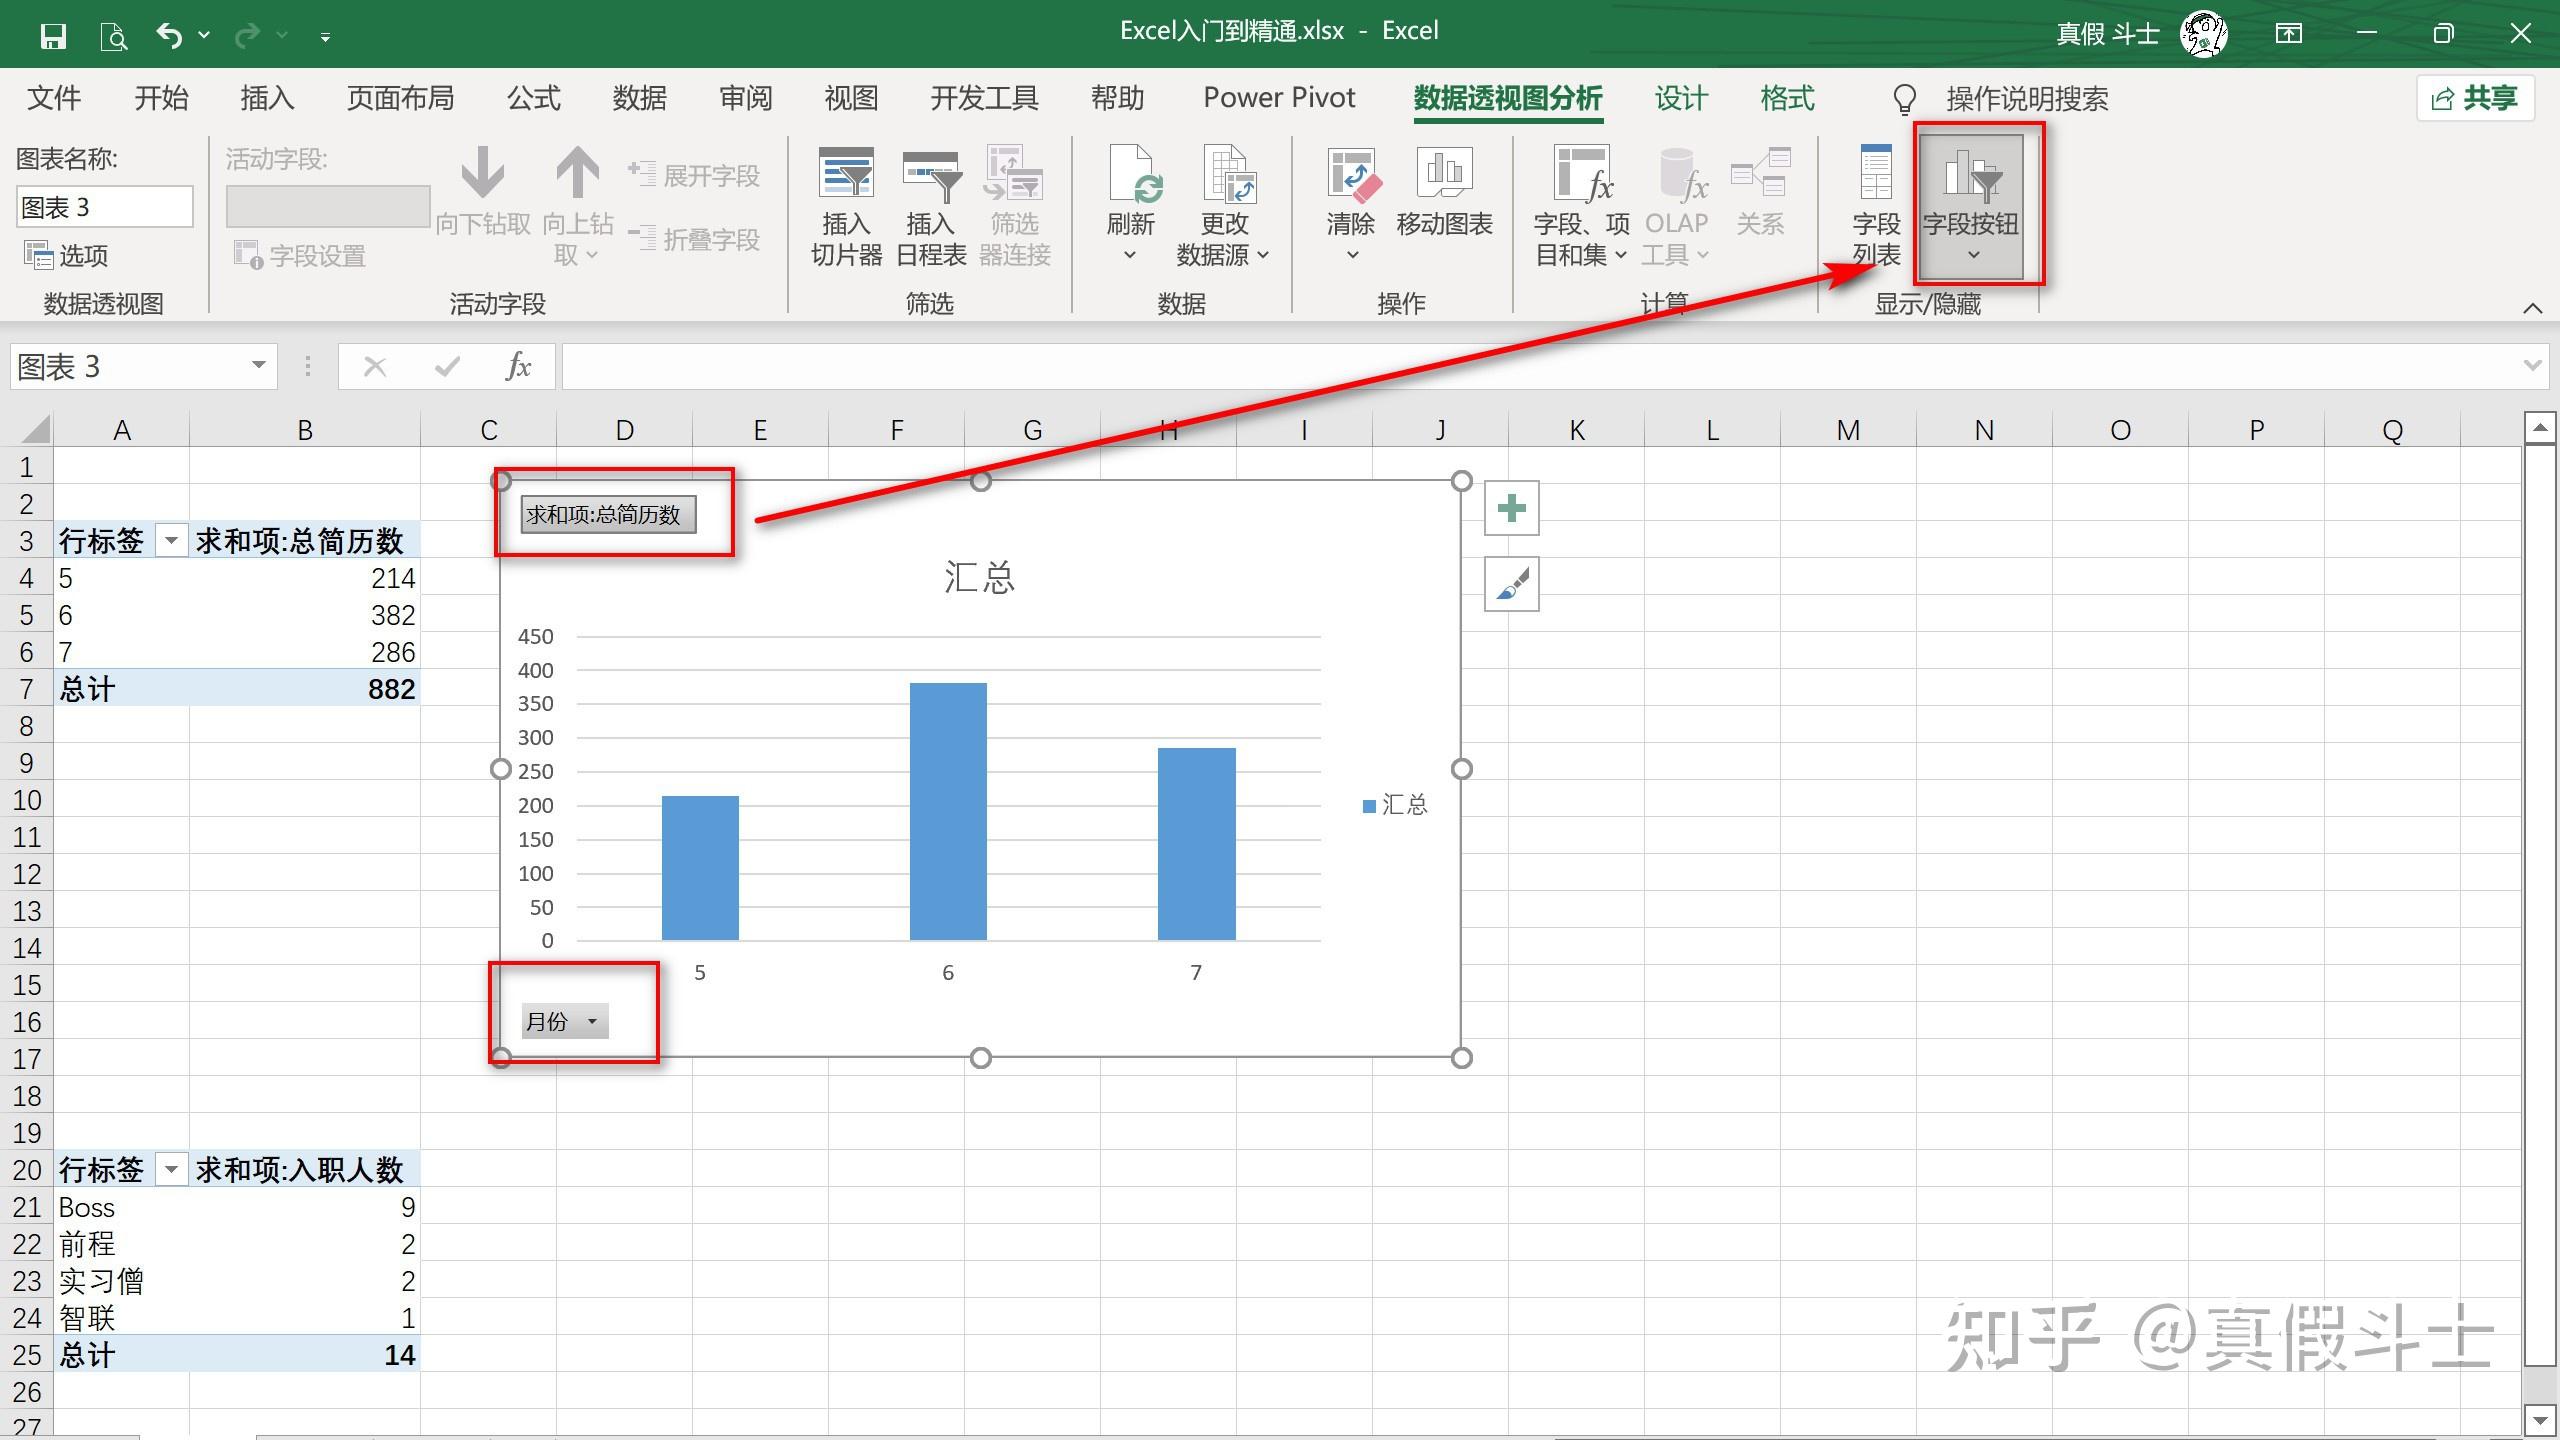This screenshot has width=2560, height=1440.
Task: Click 选项 under chart name
Action: [x=67, y=255]
